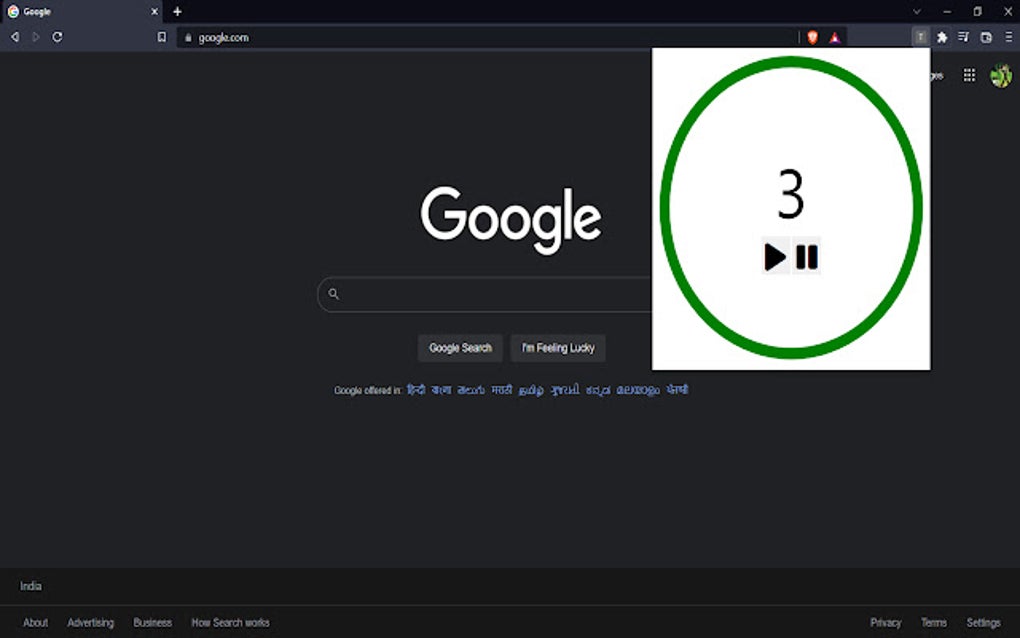The image size is (1020, 638).
Task: Click the search magnifier in the search box
Action: (x=332, y=294)
